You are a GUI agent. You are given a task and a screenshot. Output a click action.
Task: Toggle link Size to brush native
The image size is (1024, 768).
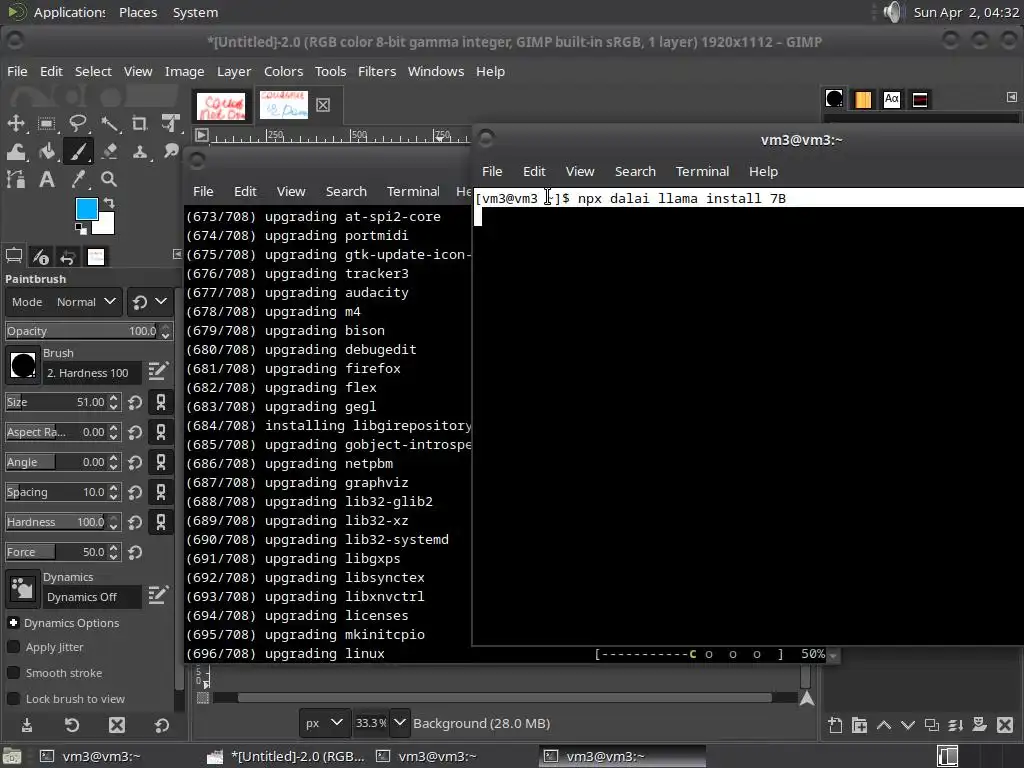(x=161, y=402)
